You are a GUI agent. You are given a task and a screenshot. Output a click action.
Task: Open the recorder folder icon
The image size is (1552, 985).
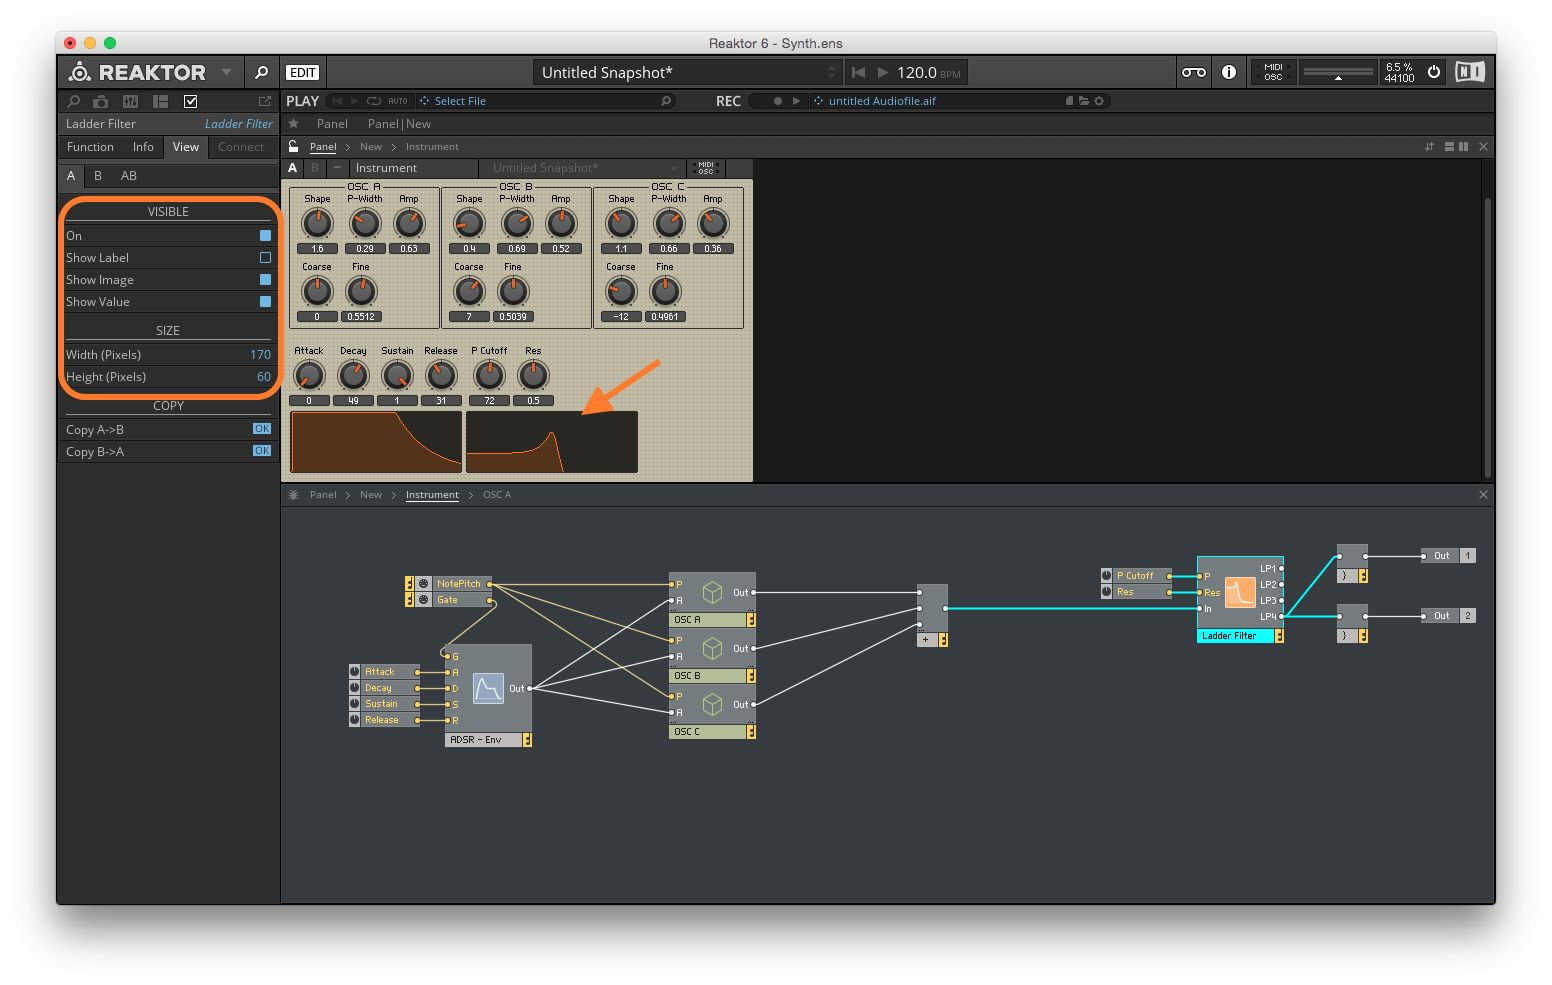1084,101
